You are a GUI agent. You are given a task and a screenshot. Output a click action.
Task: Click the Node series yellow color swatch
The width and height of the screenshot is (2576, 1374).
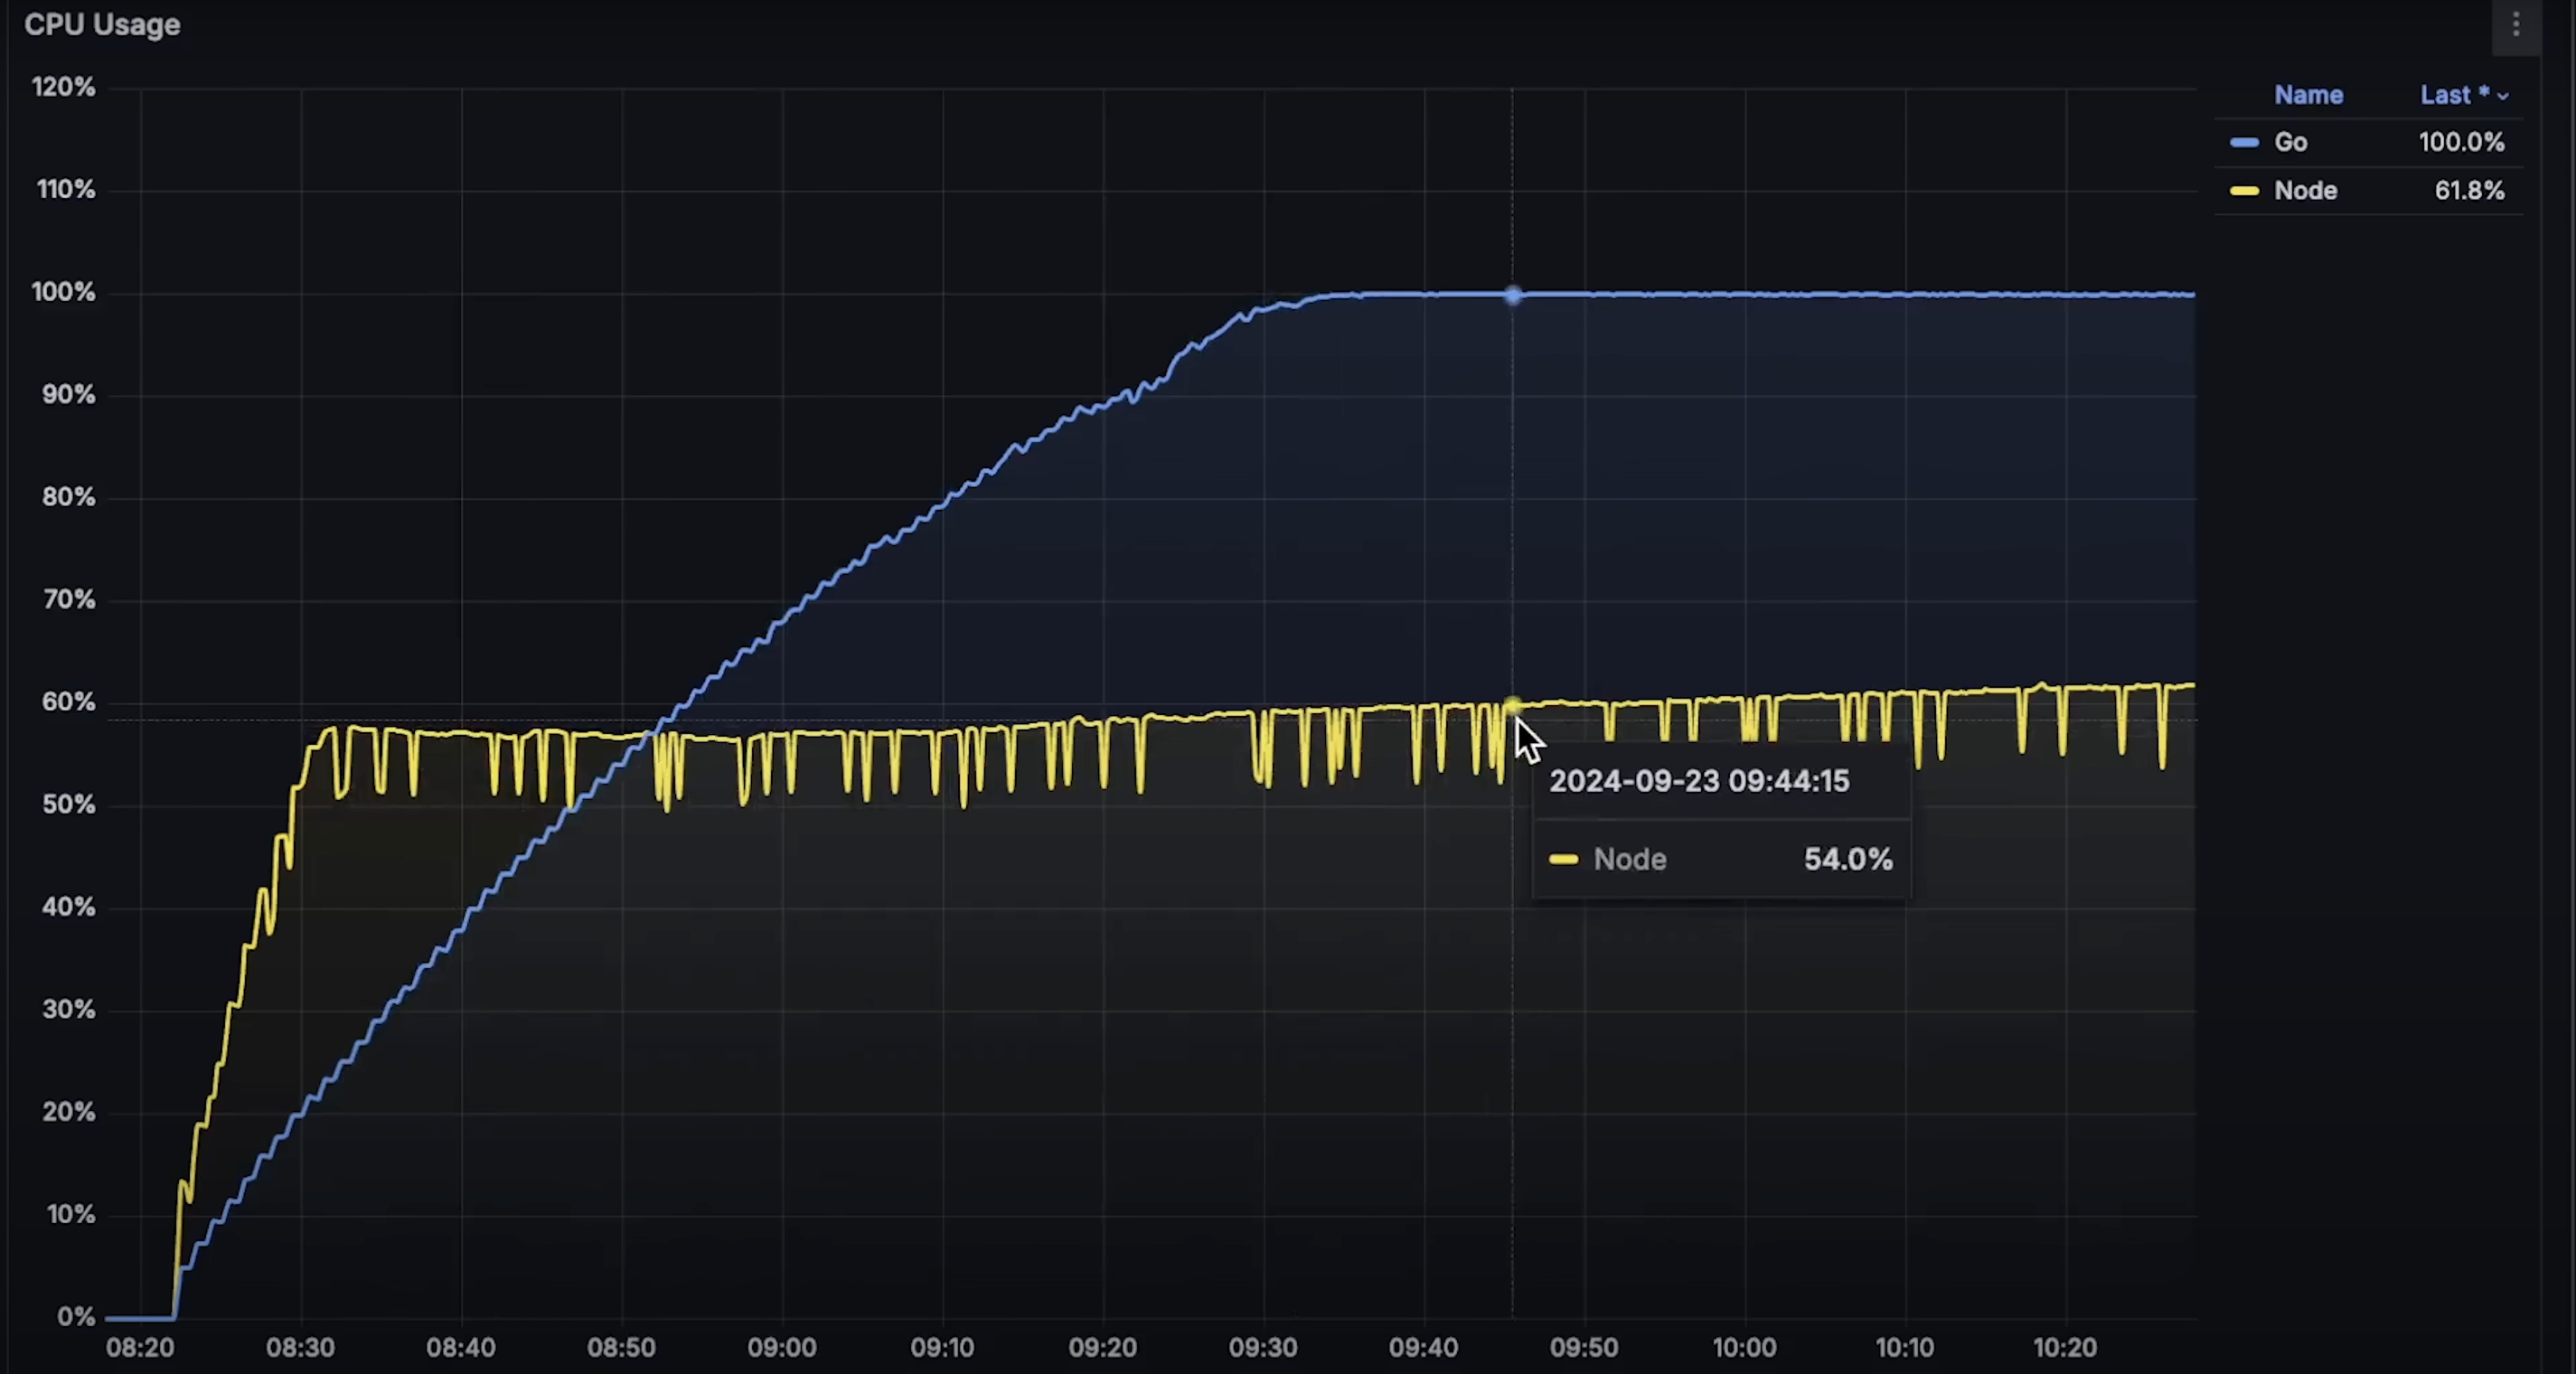tap(2244, 191)
